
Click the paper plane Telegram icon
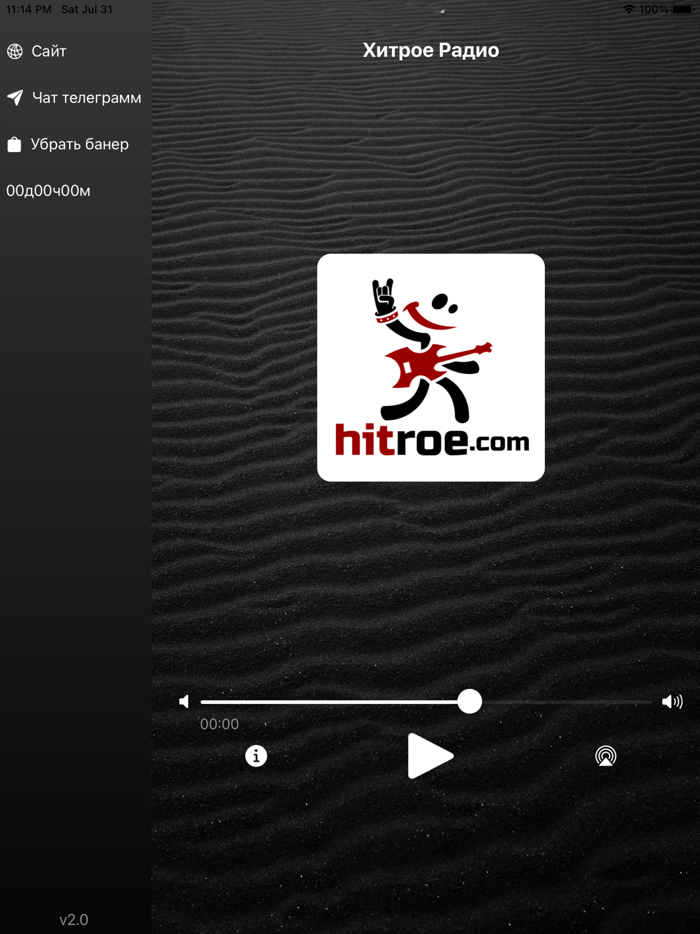coord(15,98)
